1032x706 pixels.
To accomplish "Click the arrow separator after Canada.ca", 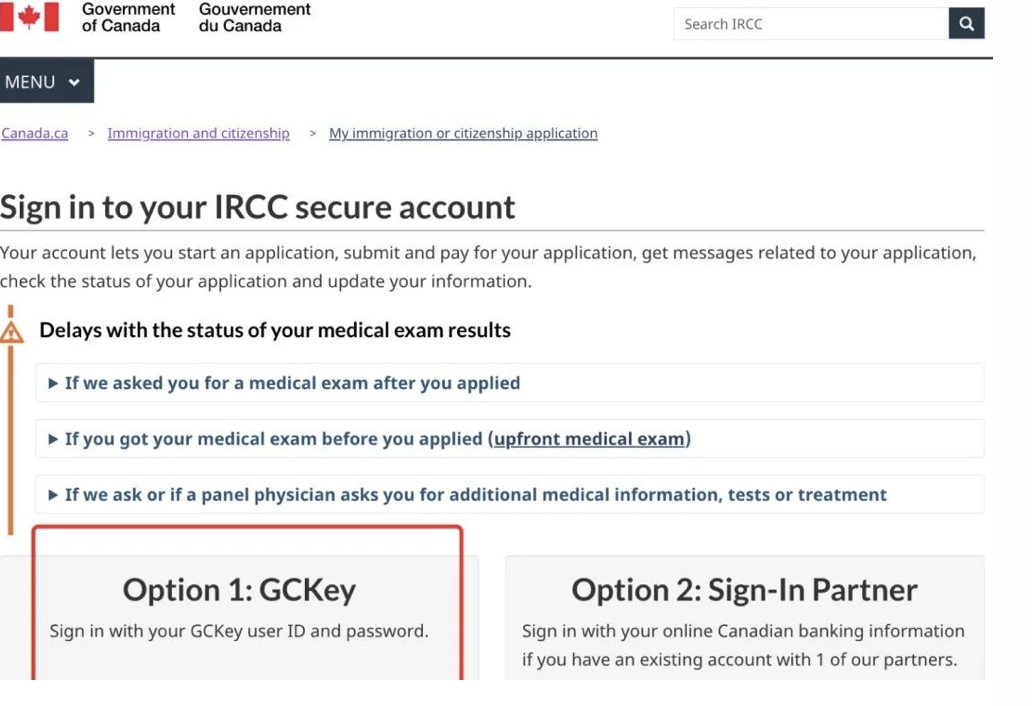I will point(91,133).
